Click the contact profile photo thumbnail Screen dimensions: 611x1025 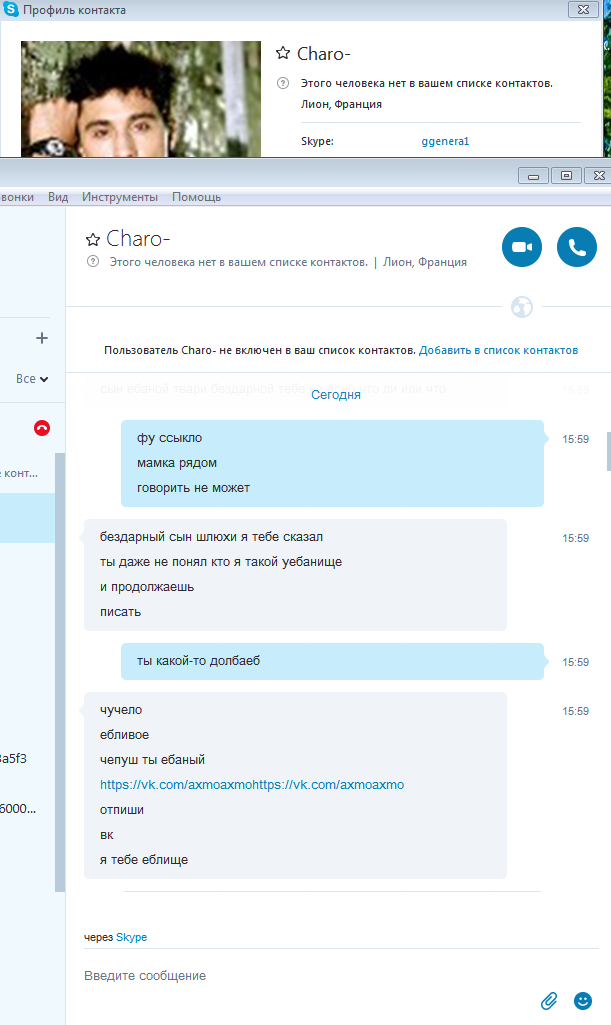pos(140,99)
